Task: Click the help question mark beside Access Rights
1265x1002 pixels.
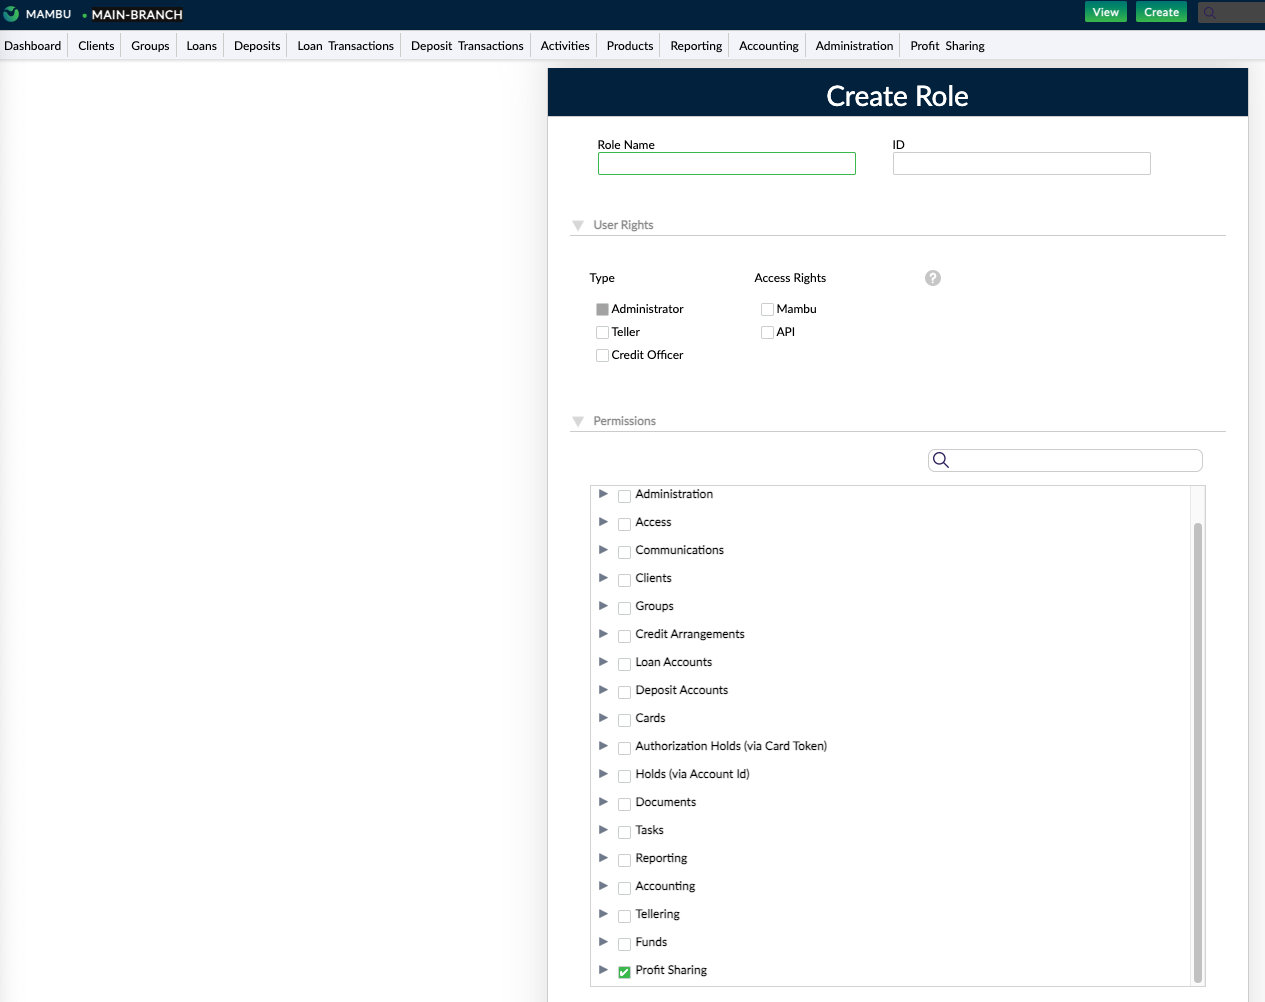Action: pyautogui.click(x=932, y=278)
